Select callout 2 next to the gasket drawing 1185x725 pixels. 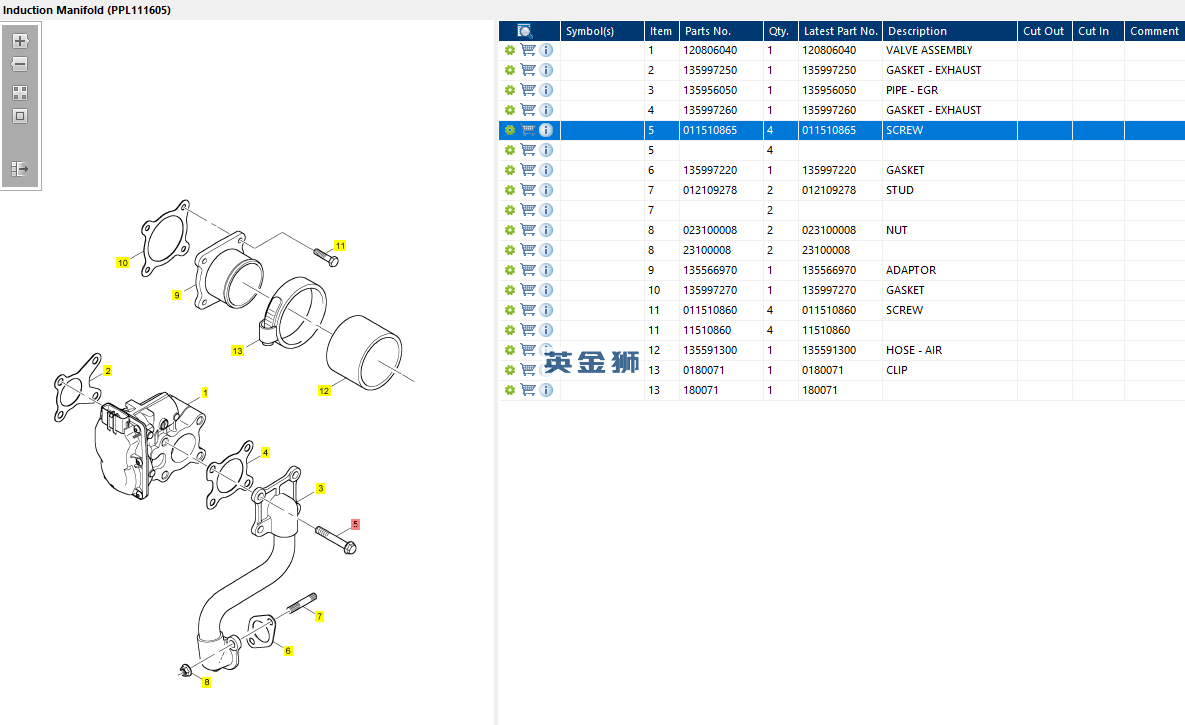coord(108,371)
